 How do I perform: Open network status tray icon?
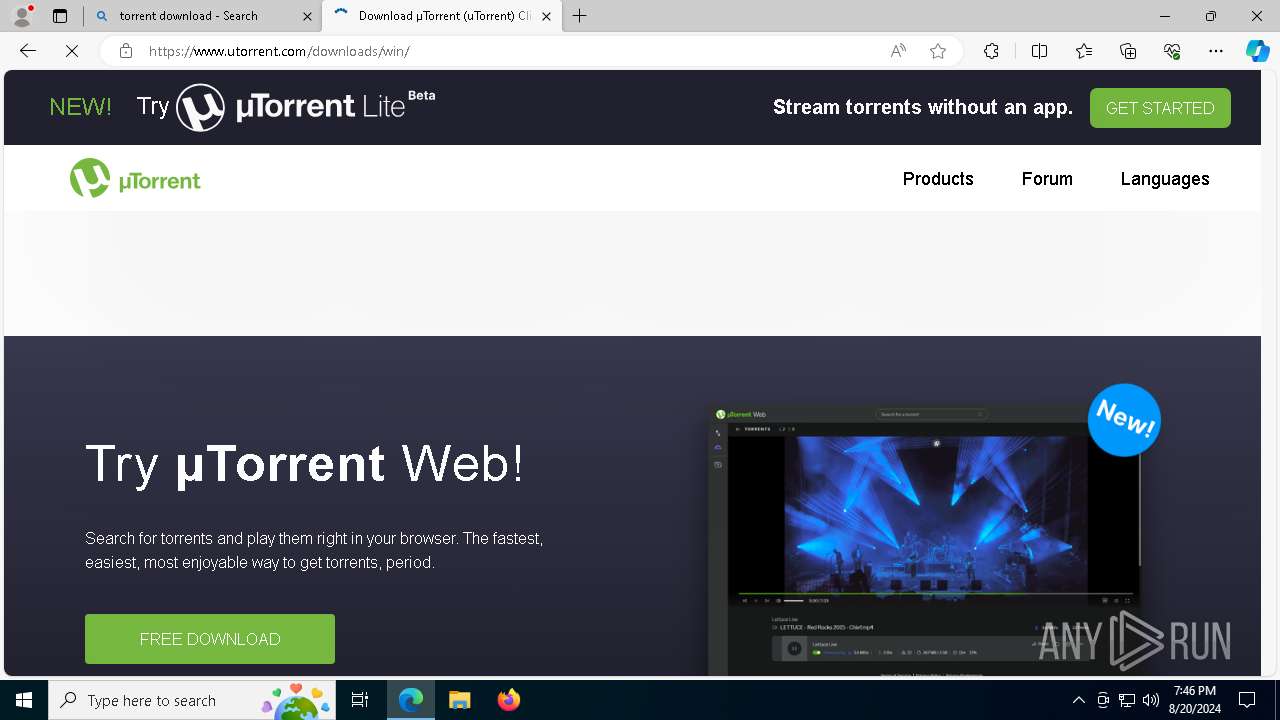pyautogui.click(x=1127, y=700)
